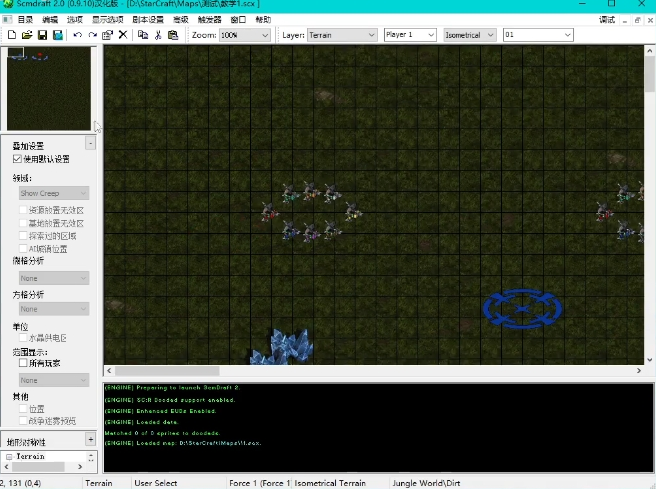Click the Copy icon in toolbar
656x489 pixels.
coord(143,35)
